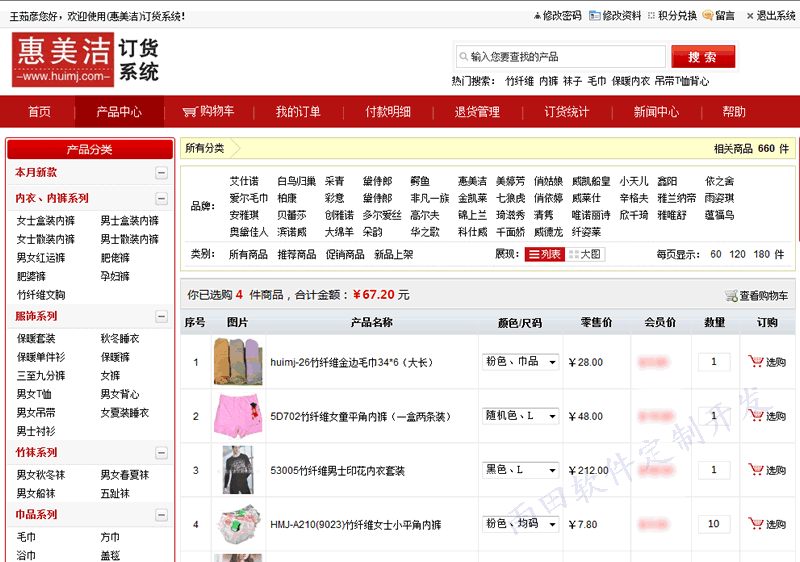Image resolution: width=800 pixels, height=562 pixels.
Task: Select 男士盒装内裤 subcategory
Action: coord(130,220)
